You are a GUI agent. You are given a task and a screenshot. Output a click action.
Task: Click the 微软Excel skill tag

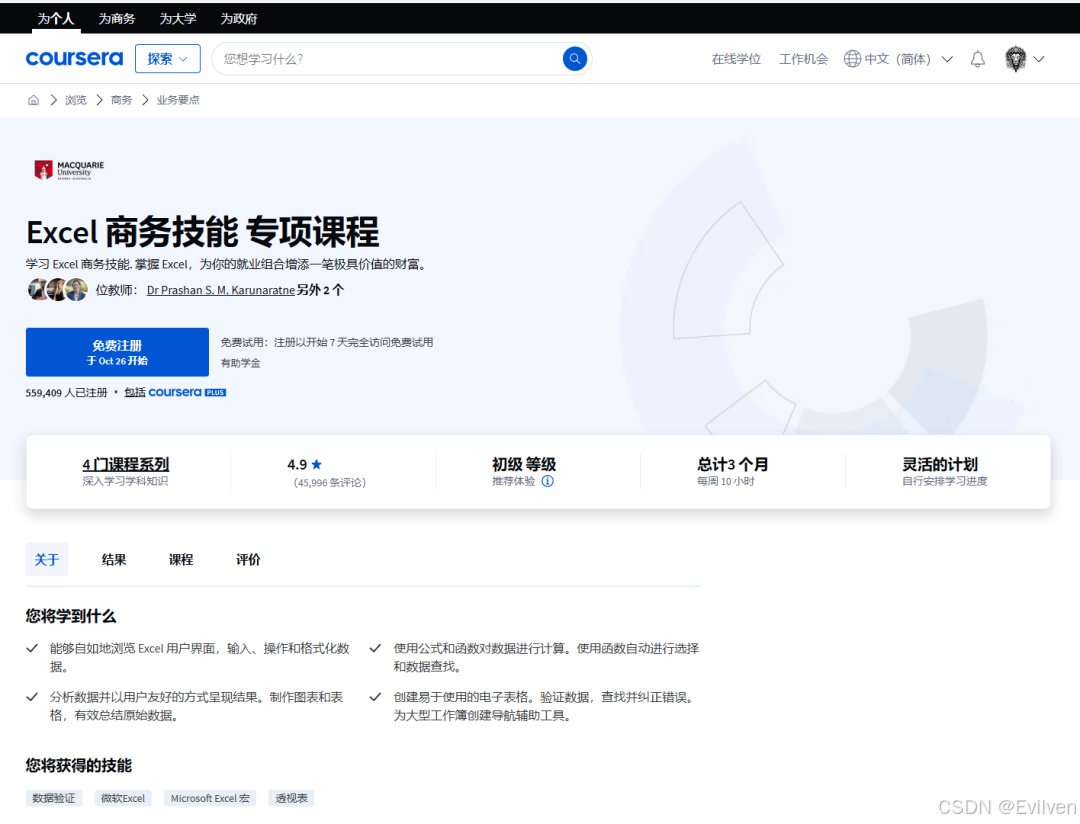[123, 798]
